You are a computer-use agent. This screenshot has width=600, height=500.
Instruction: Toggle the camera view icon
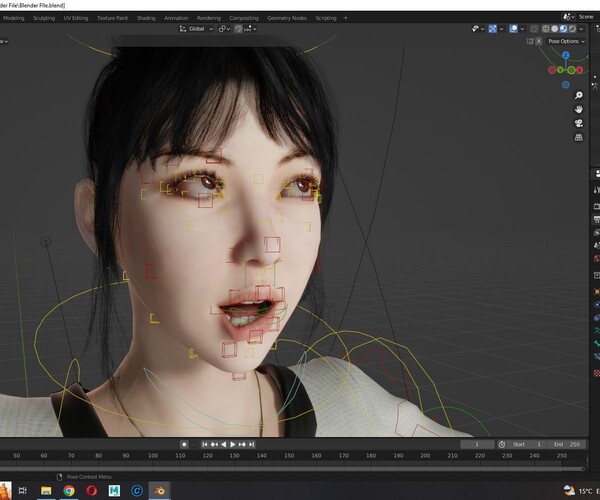(579, 123)
